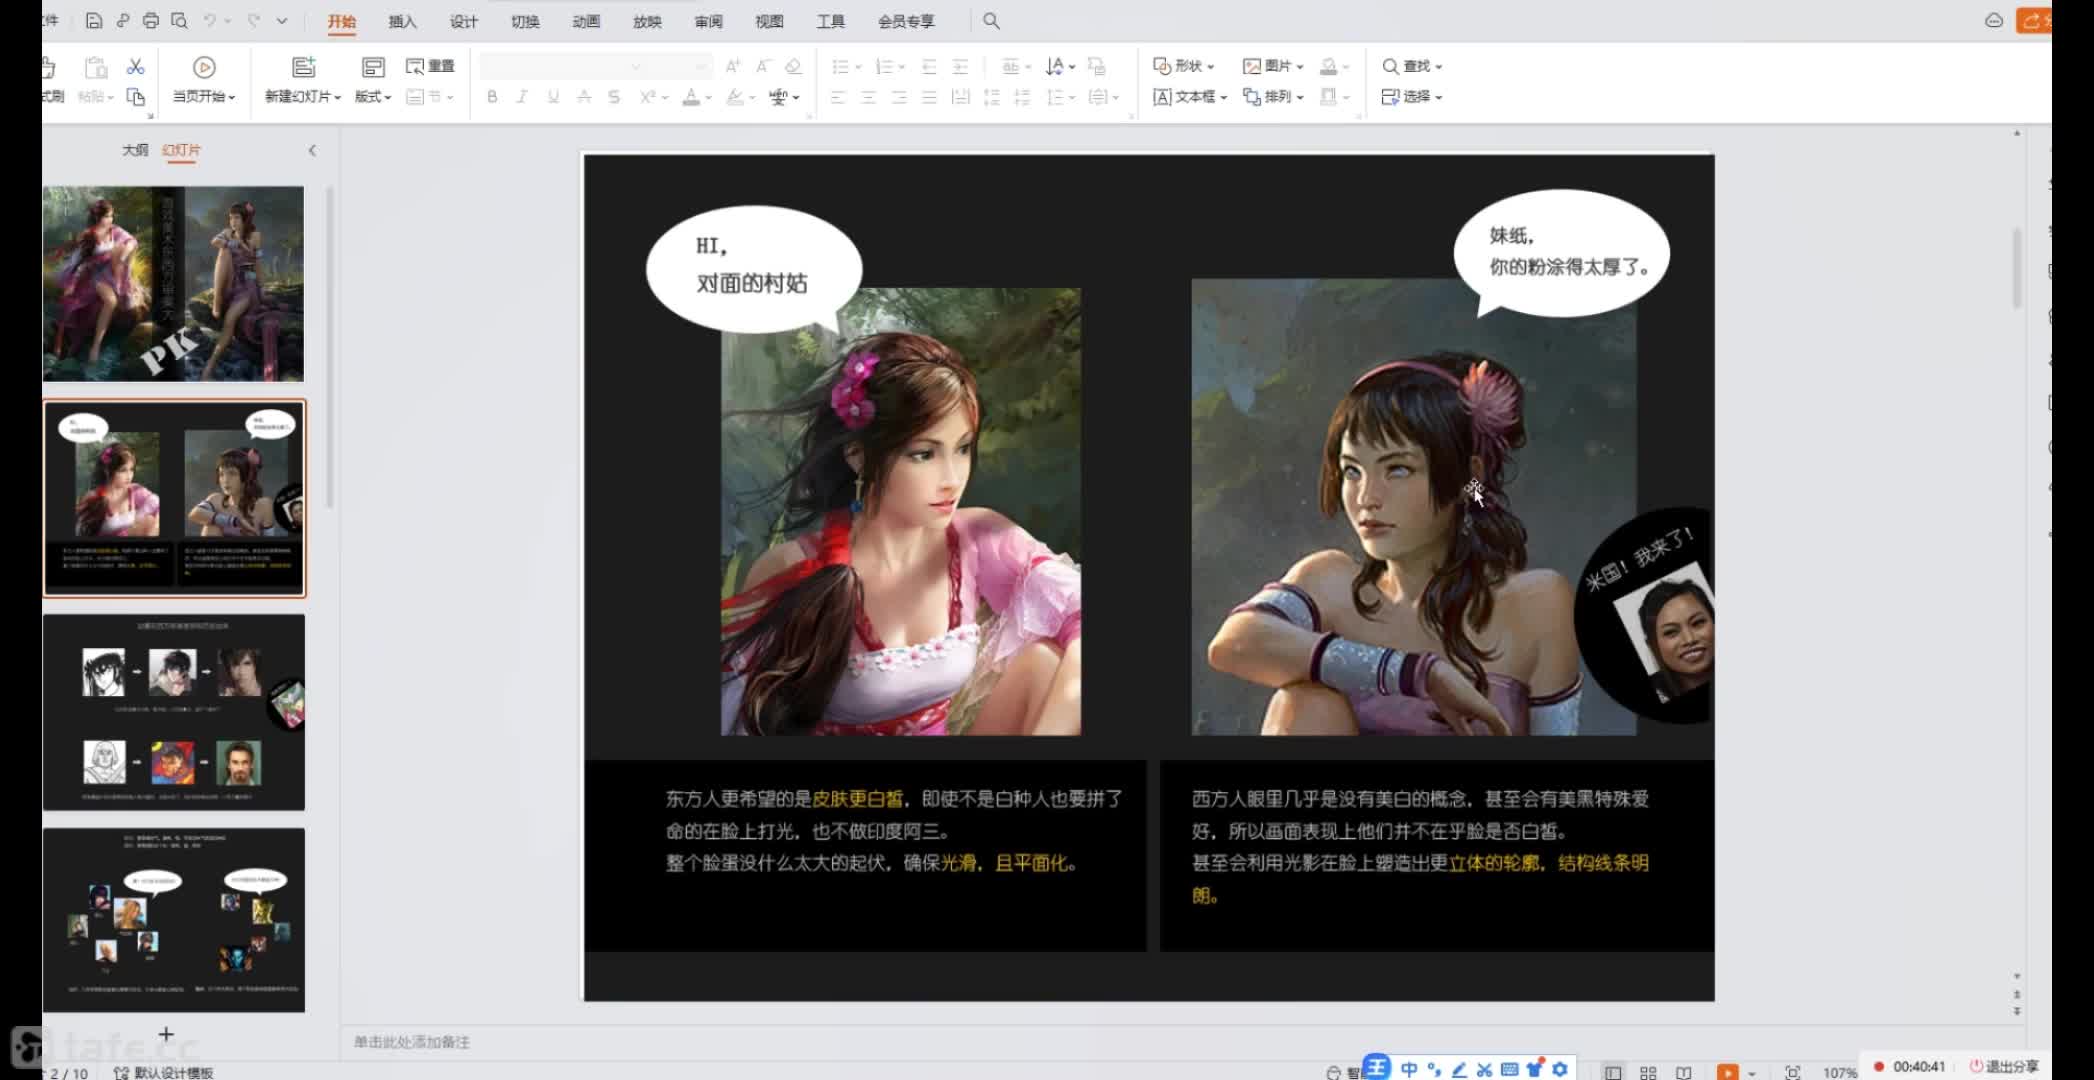Switch to 大纲 outline tab
Image resolution: width=2094 pixels, height=1080 pixels.
pyautogui.click(x=135, y=150)
